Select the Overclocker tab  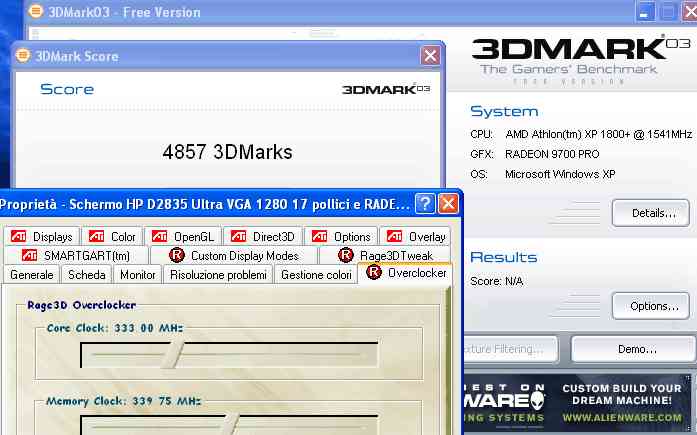click(x=406, y=272)
